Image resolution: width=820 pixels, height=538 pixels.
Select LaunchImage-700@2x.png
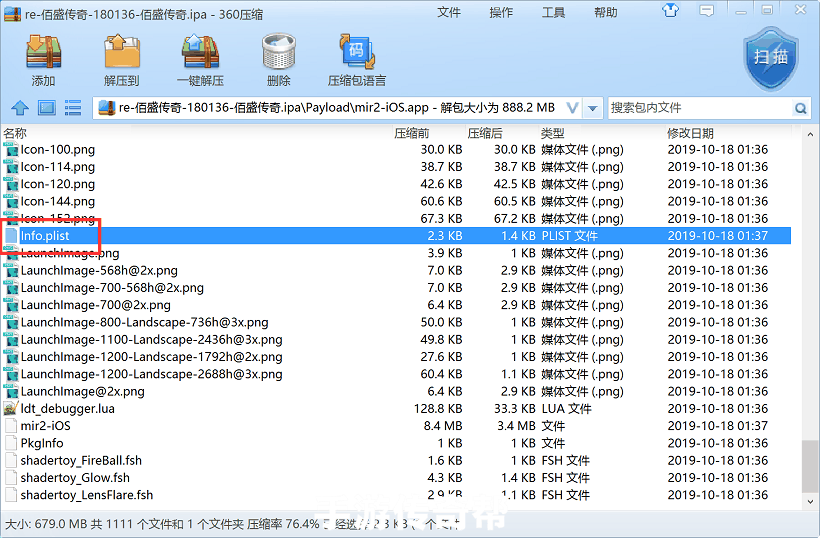[95, 305]
